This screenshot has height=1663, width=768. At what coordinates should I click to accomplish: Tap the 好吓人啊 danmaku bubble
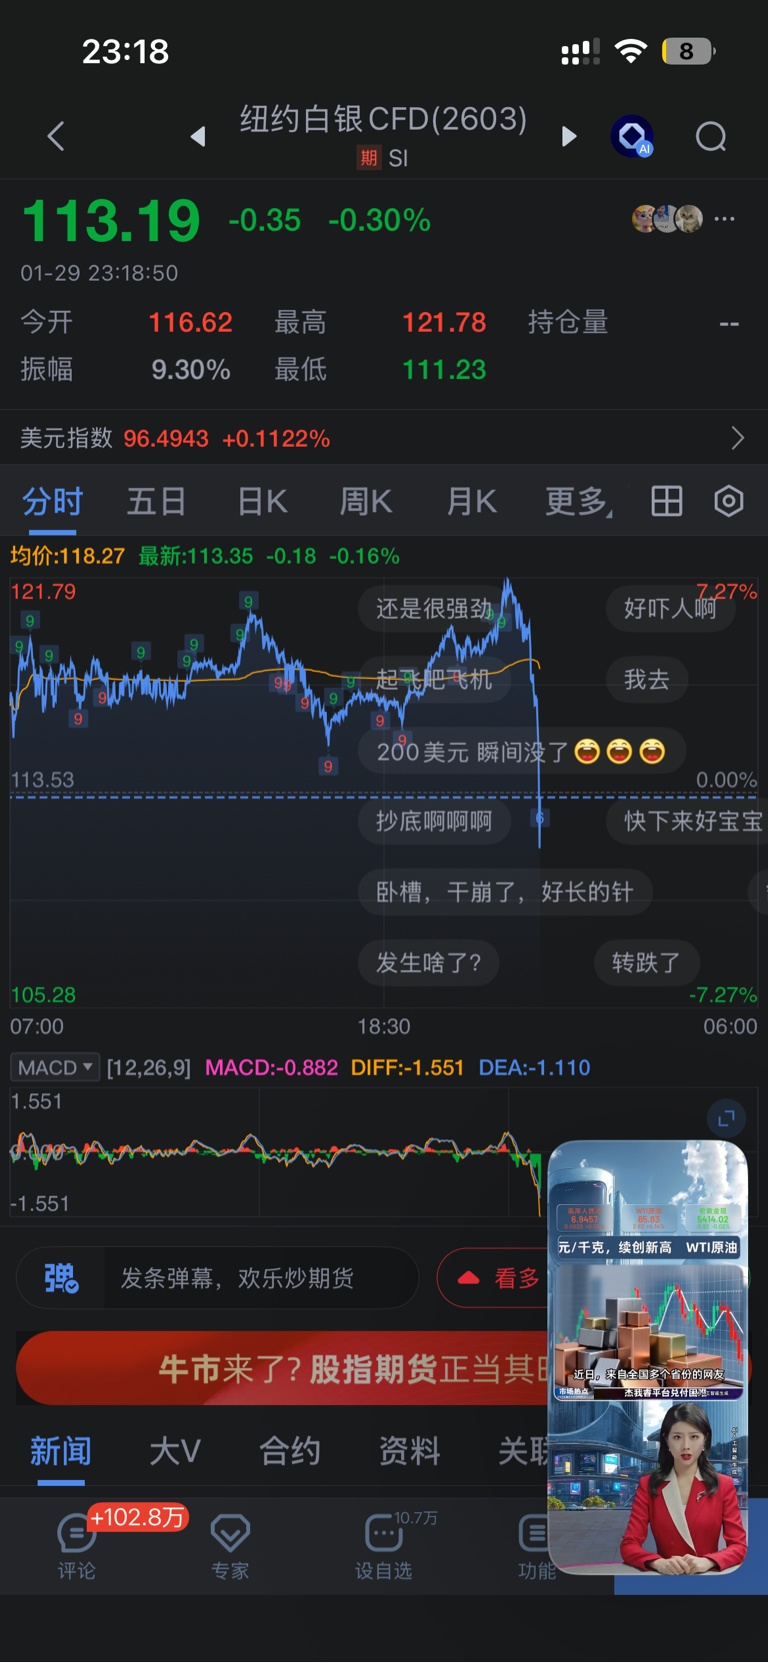670,608
